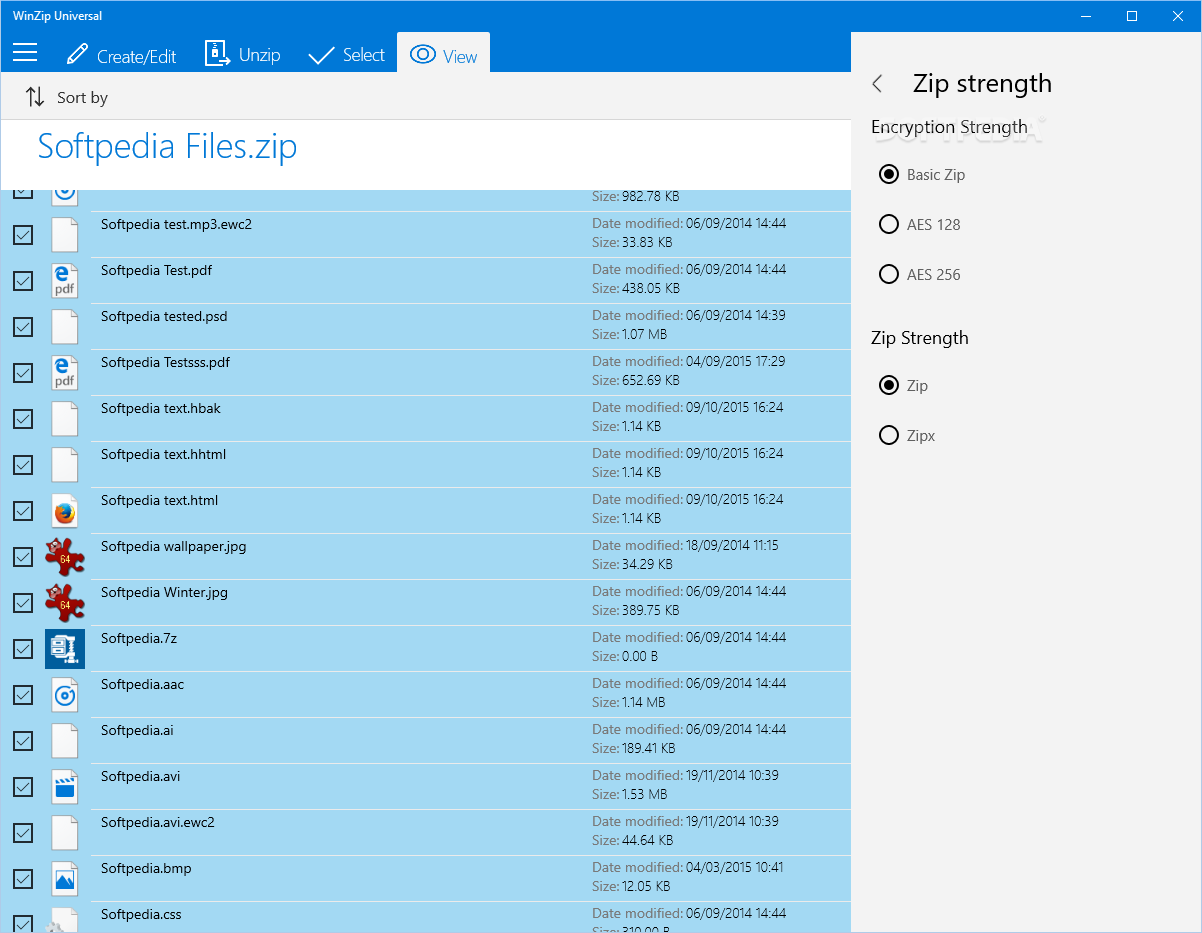The height and width of the screenshot is (933, 1202).
Task: Click blank file icon for Softpedia.avi.ewc2
Action: (65, 833)
